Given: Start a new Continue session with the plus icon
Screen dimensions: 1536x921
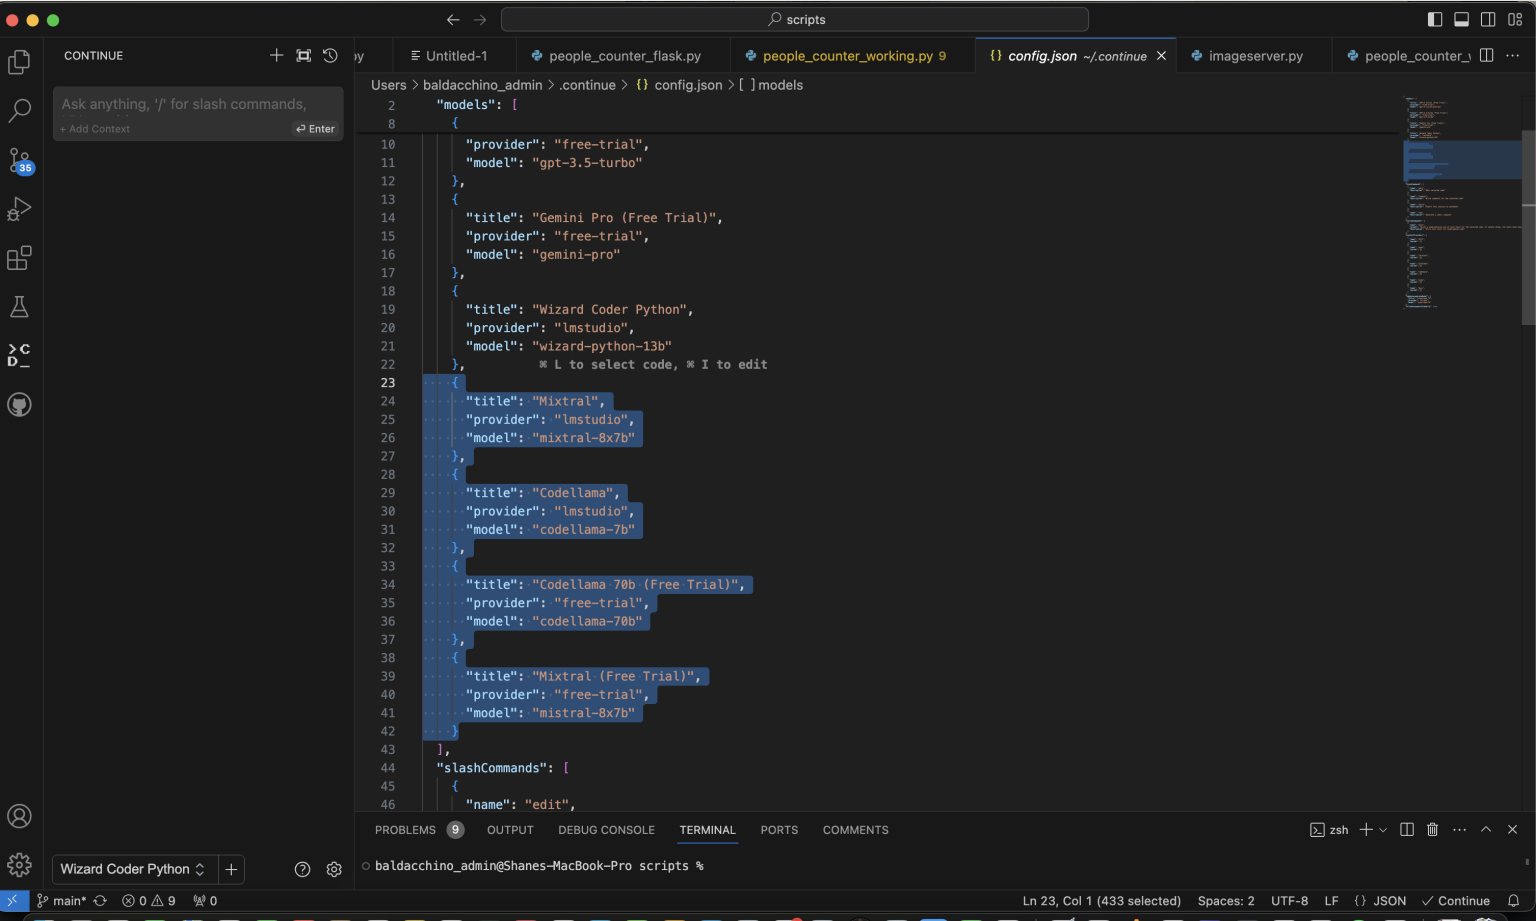Looking at the screenshot, I should pos(276,55).
